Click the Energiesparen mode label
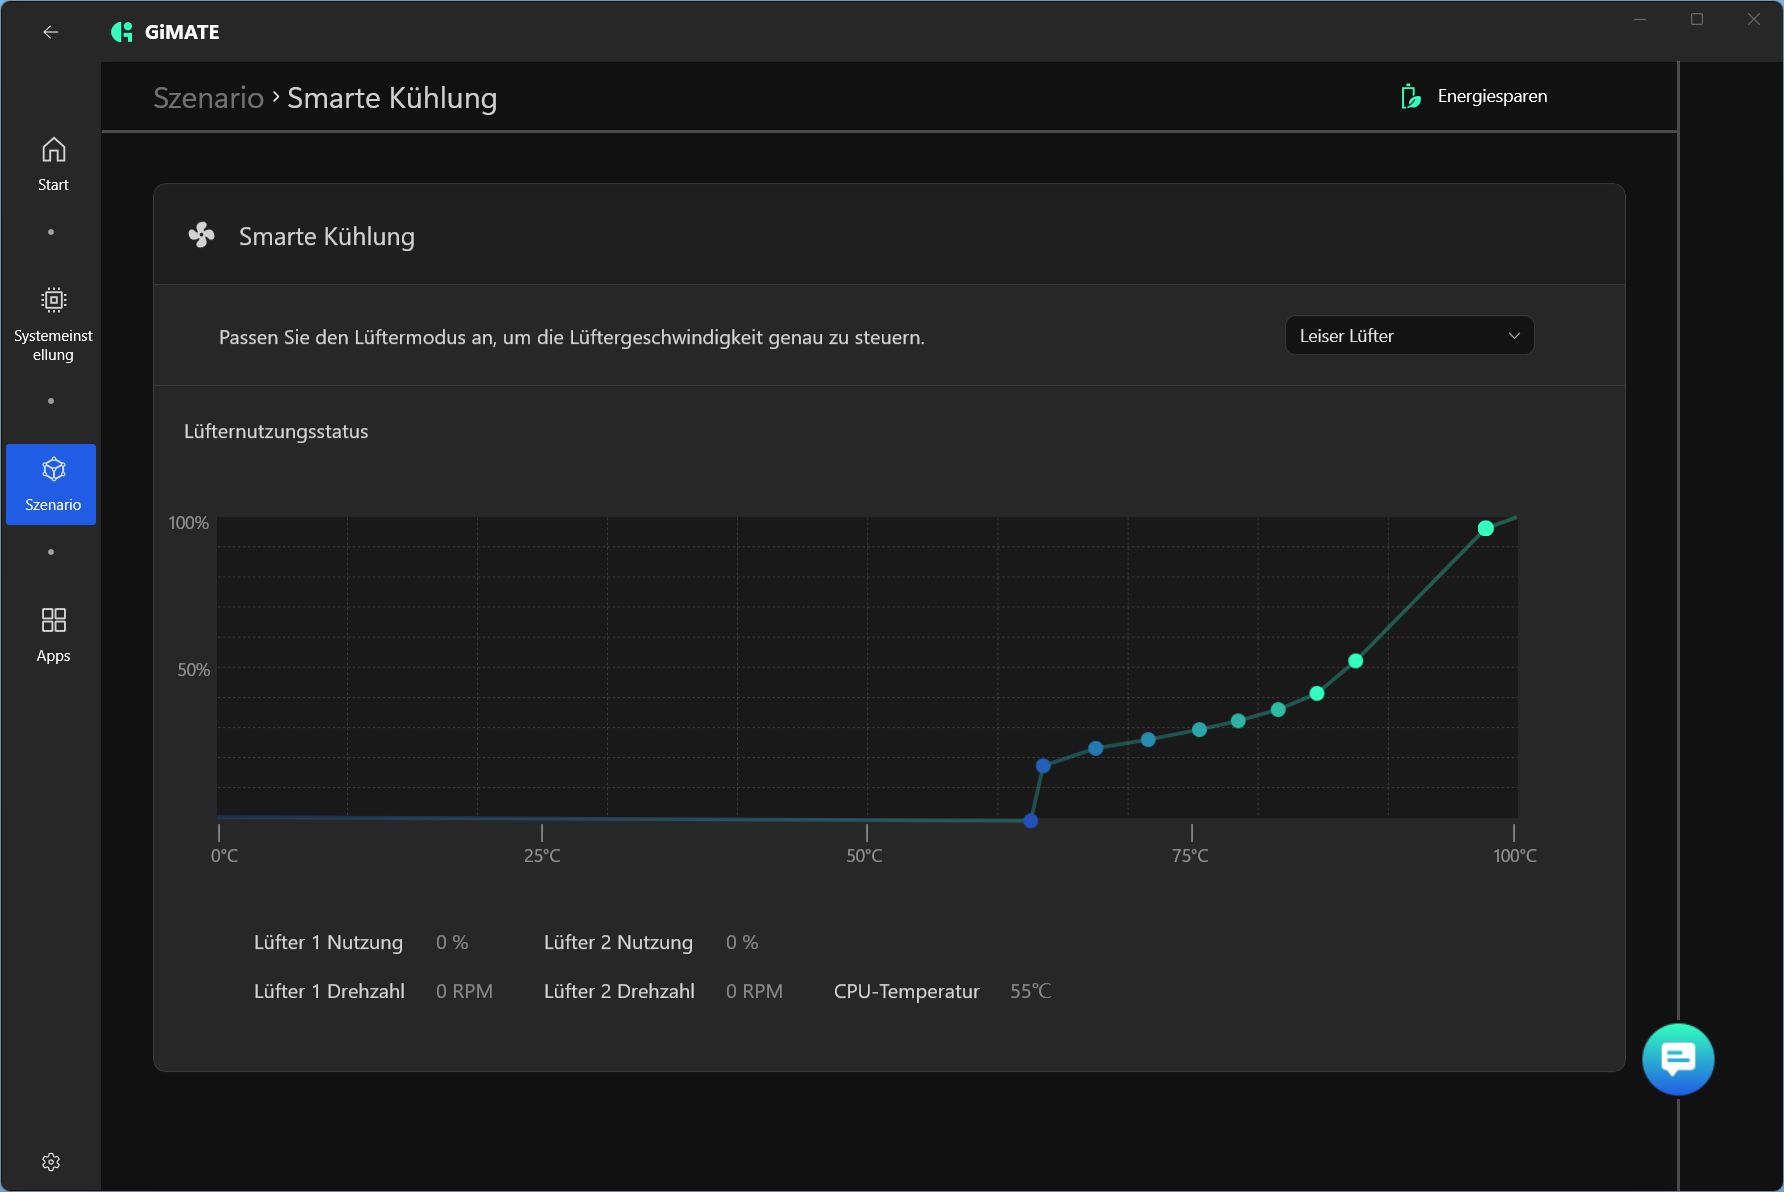This screenshot has height=1192, width=1784. [x=1491, y=96]
